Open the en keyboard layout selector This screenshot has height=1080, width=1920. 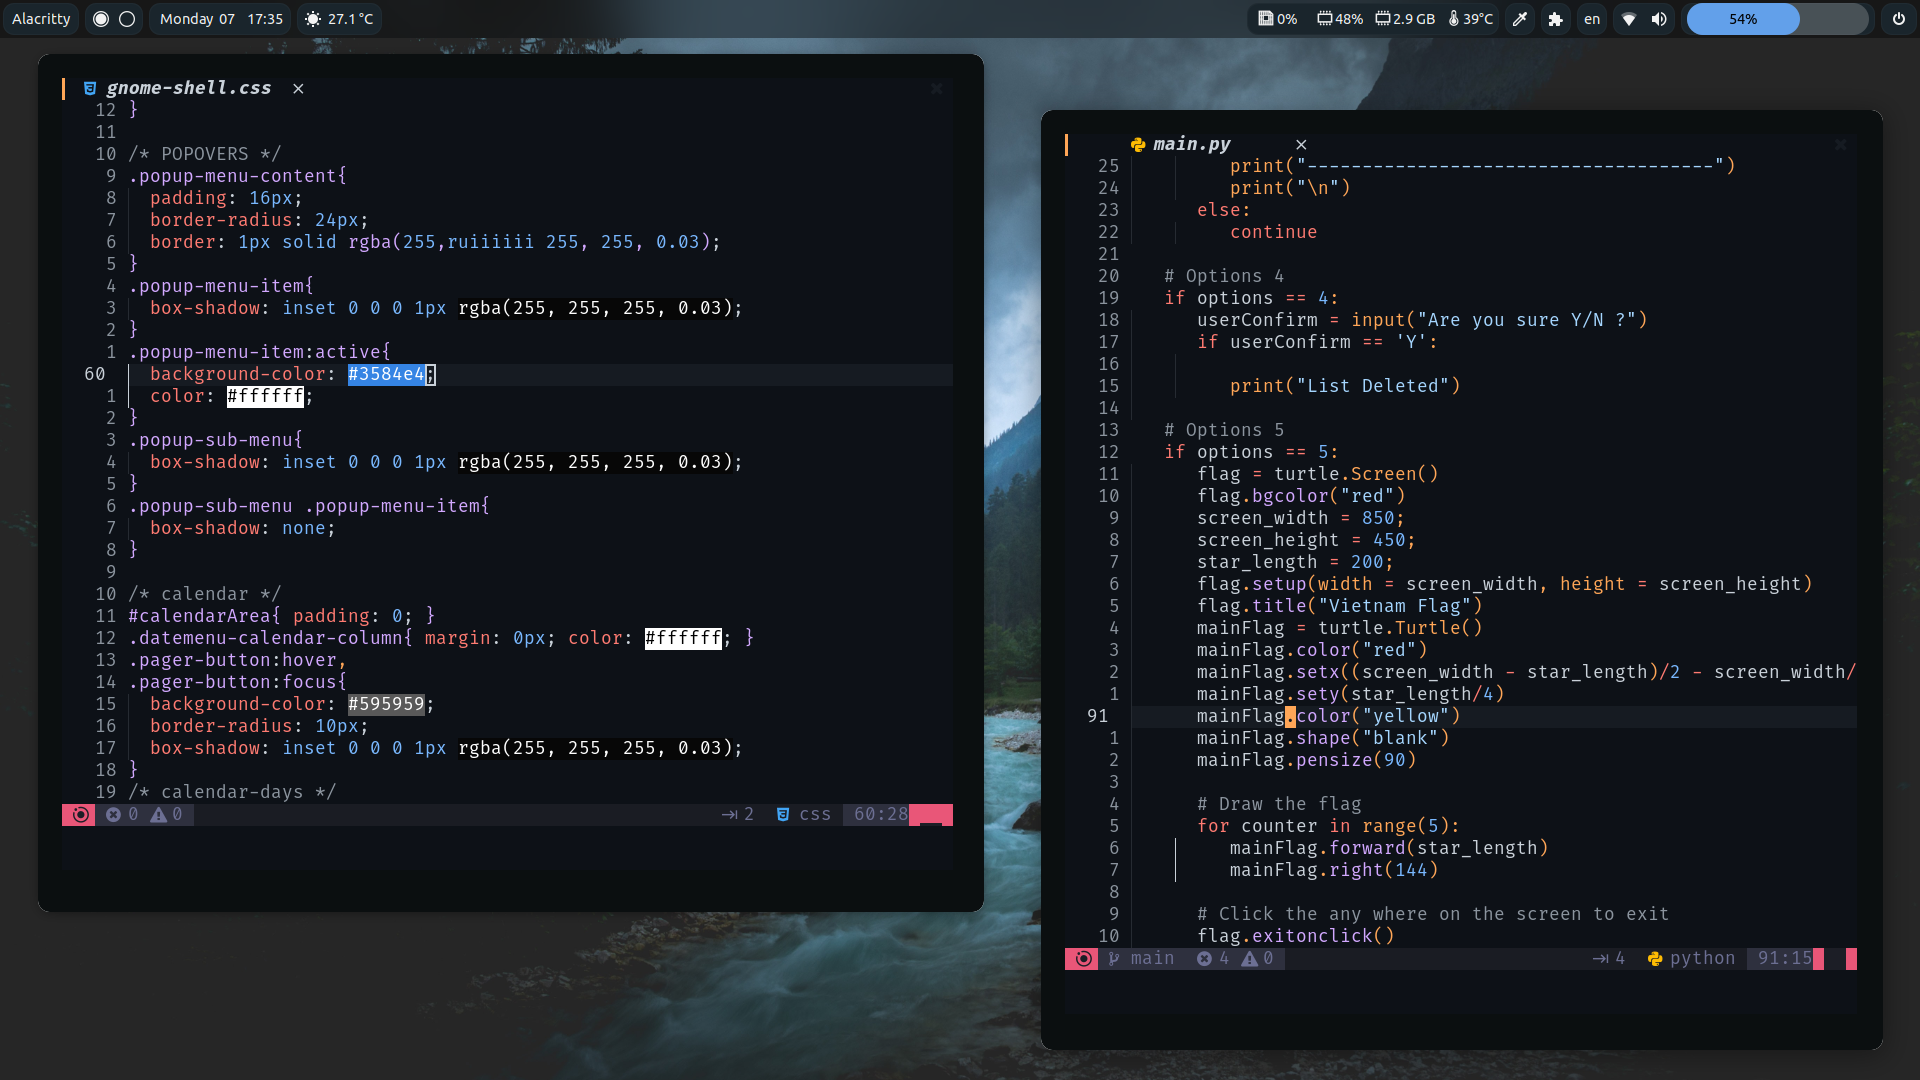[x=1591, y=19]
